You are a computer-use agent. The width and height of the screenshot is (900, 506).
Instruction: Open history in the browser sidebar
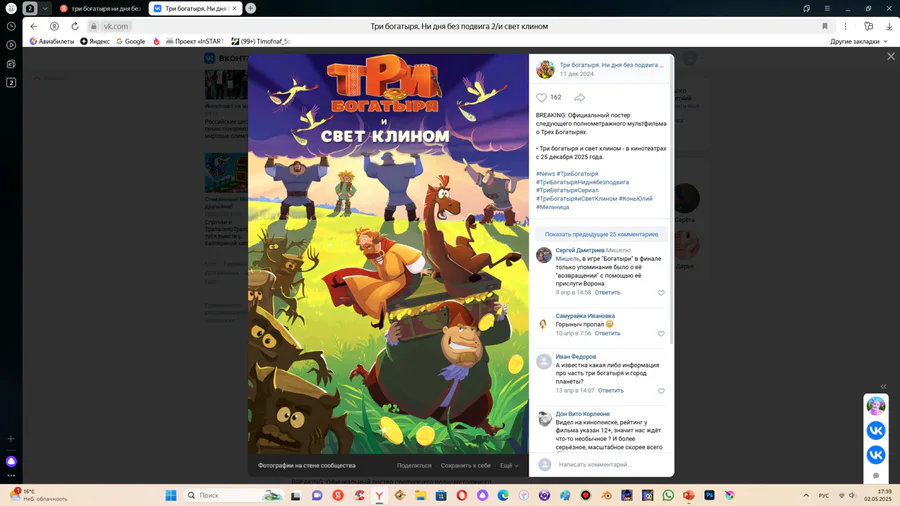(11, 26)
